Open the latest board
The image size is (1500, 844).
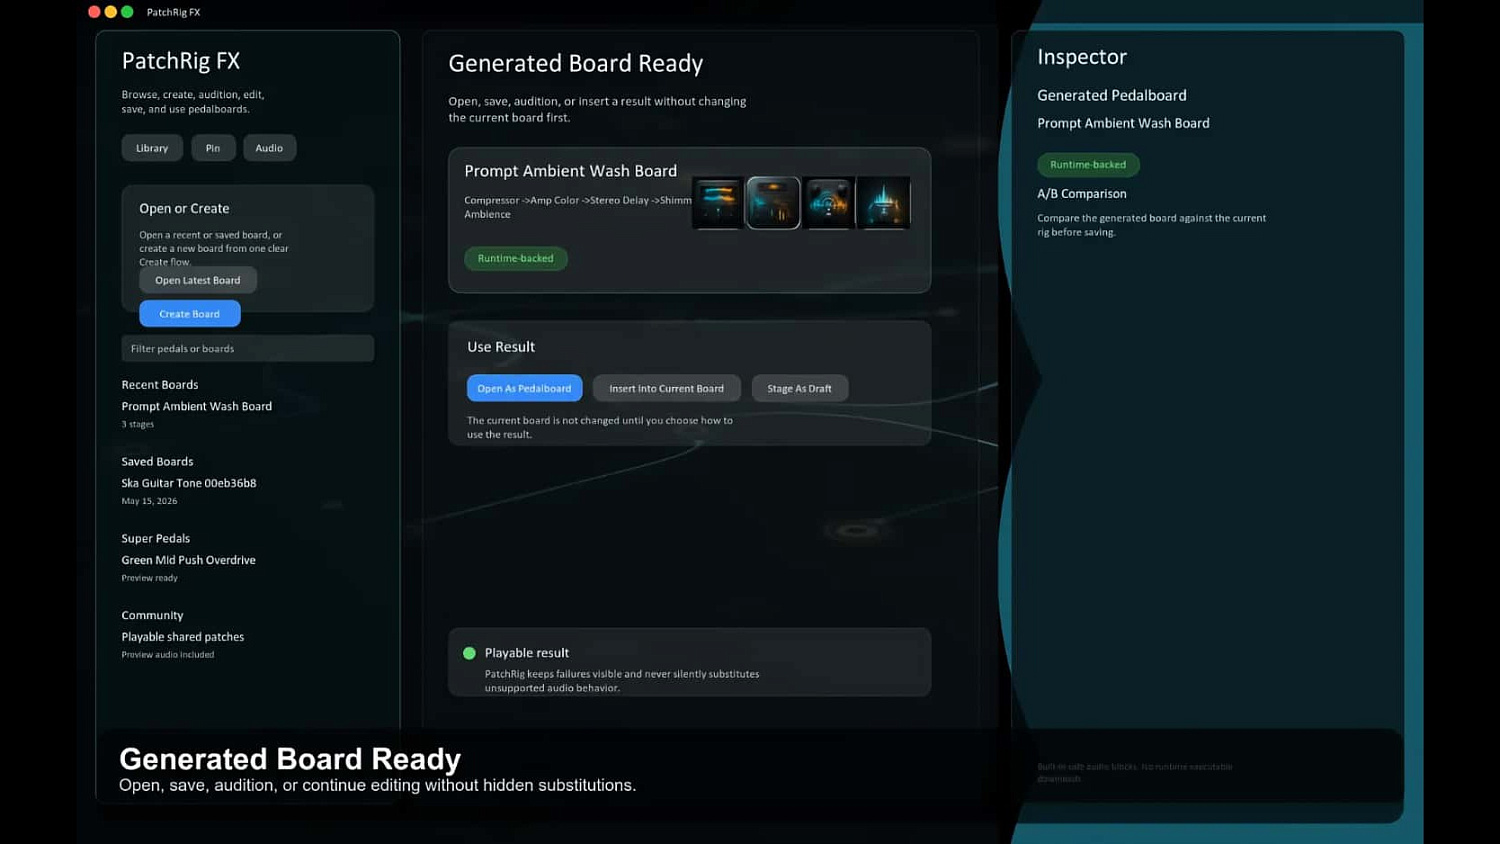(x=198, y=280)
